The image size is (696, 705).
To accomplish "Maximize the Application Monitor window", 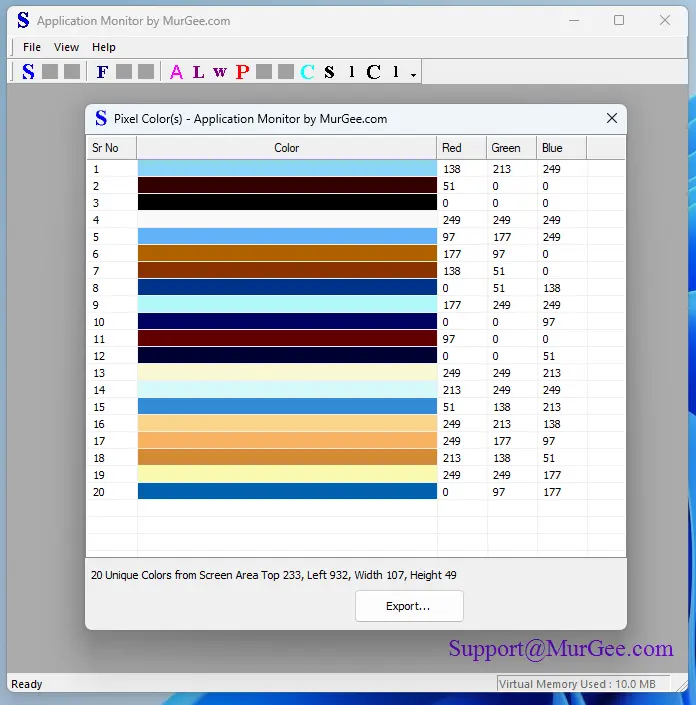I will 619,20.
